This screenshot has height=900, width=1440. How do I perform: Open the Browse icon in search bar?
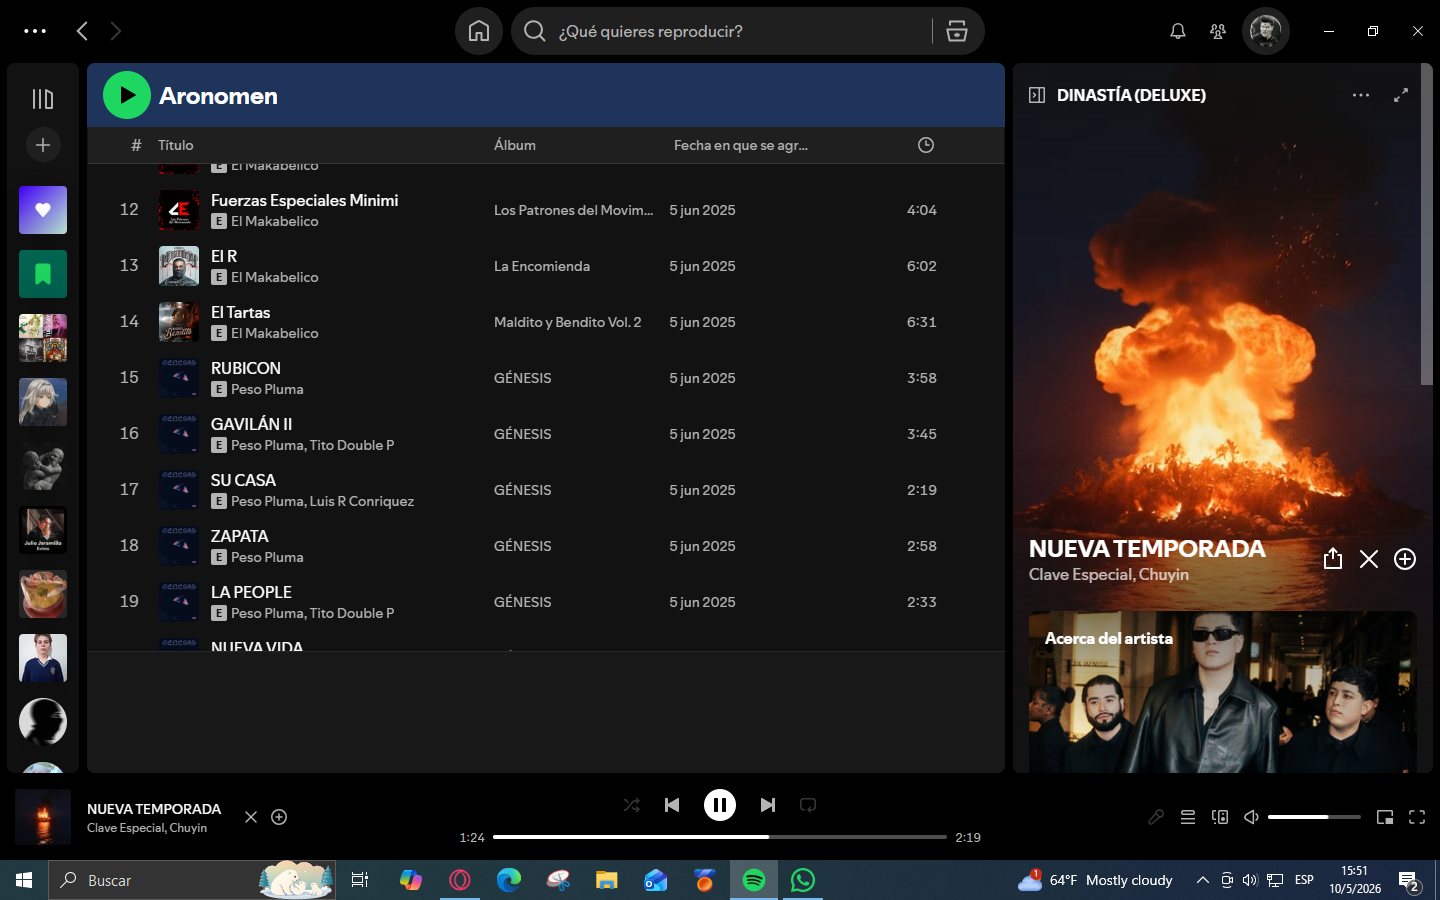point(957,31)
